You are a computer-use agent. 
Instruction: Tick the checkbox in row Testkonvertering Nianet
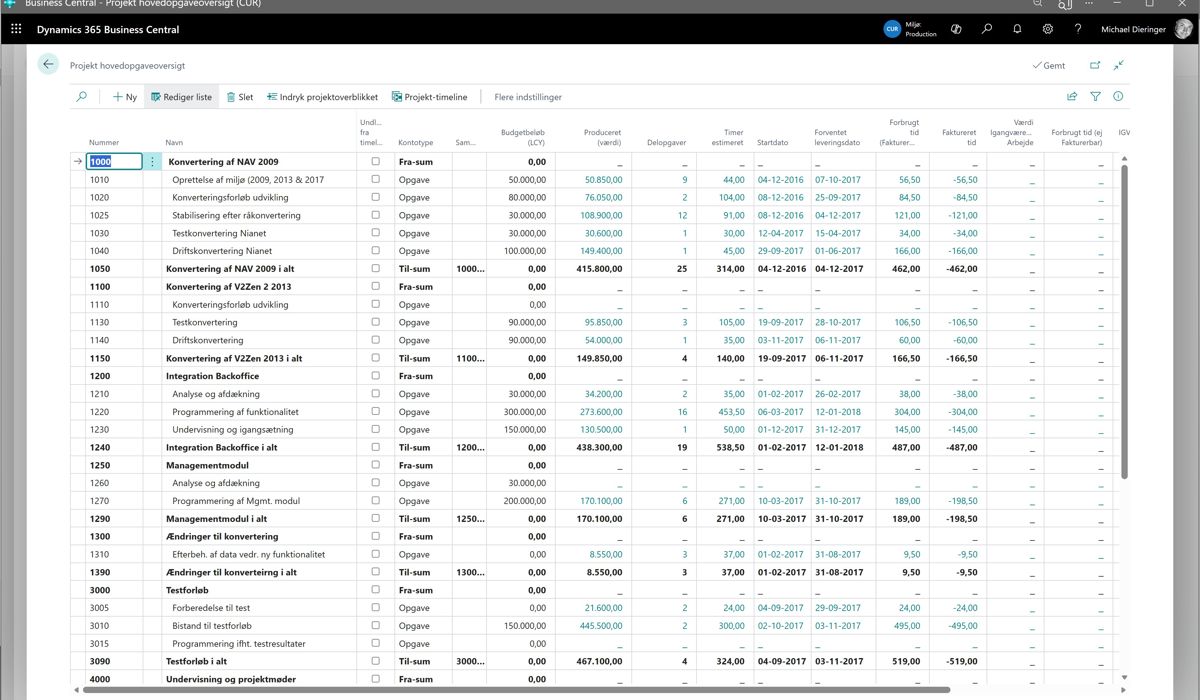point(375,233)
